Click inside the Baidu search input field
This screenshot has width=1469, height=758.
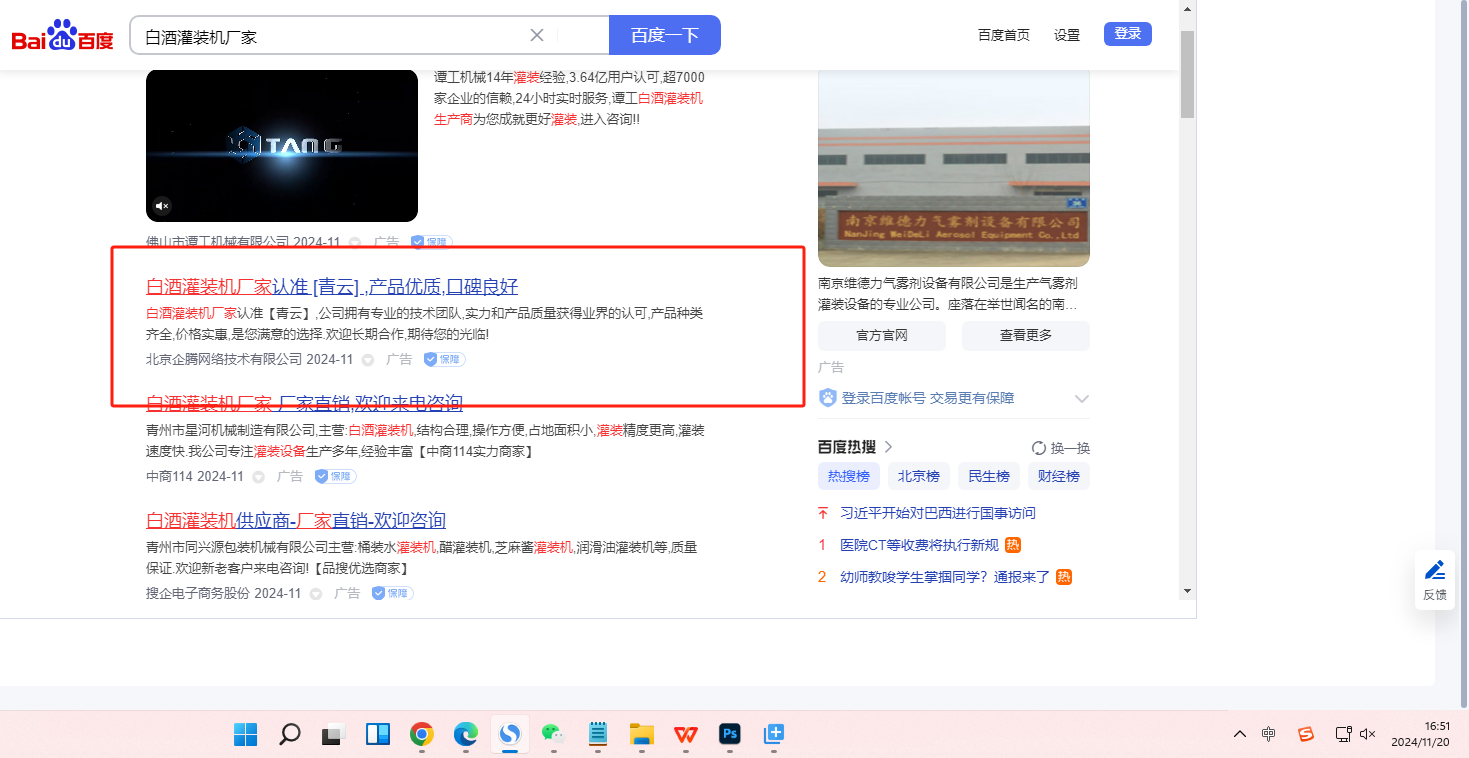point(330,36)
